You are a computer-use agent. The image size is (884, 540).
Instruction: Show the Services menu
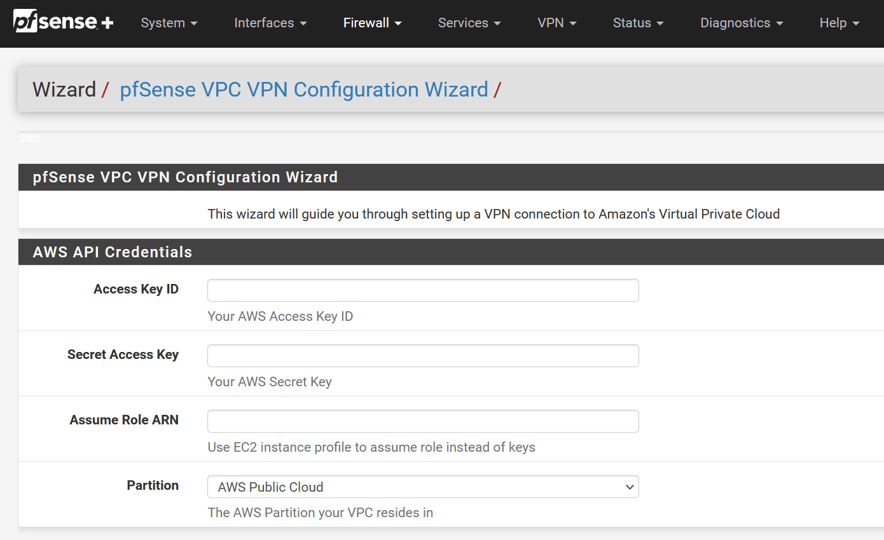click(x=469, y=23)
